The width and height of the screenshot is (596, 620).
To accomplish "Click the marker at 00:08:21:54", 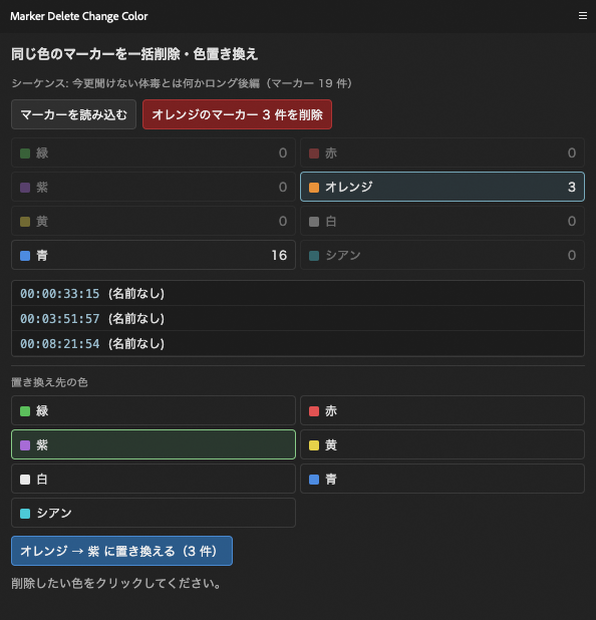I will pos(298,343).
